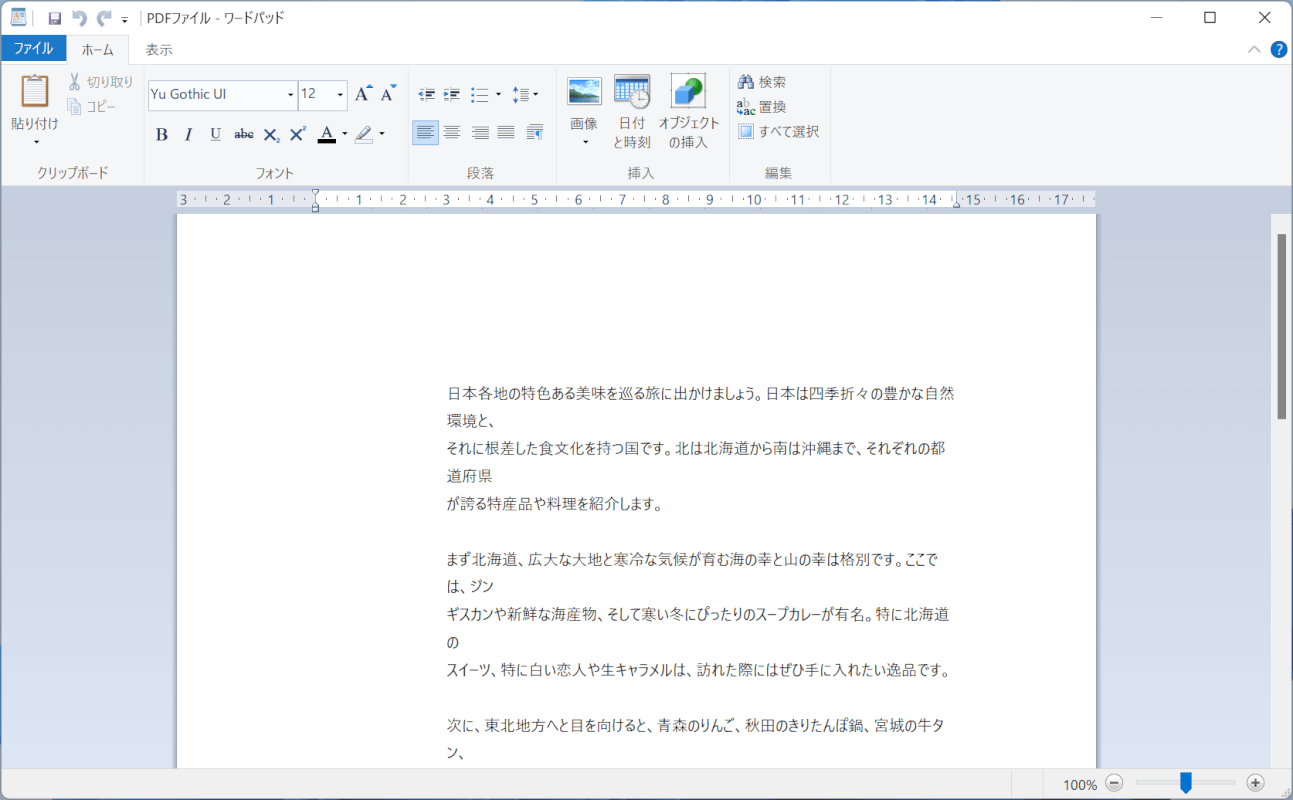Click 切り取り (cut) button
Image resolution: width=1293 pixels, height=800 pixels.
pyautogui.click(x=101, y=82)
